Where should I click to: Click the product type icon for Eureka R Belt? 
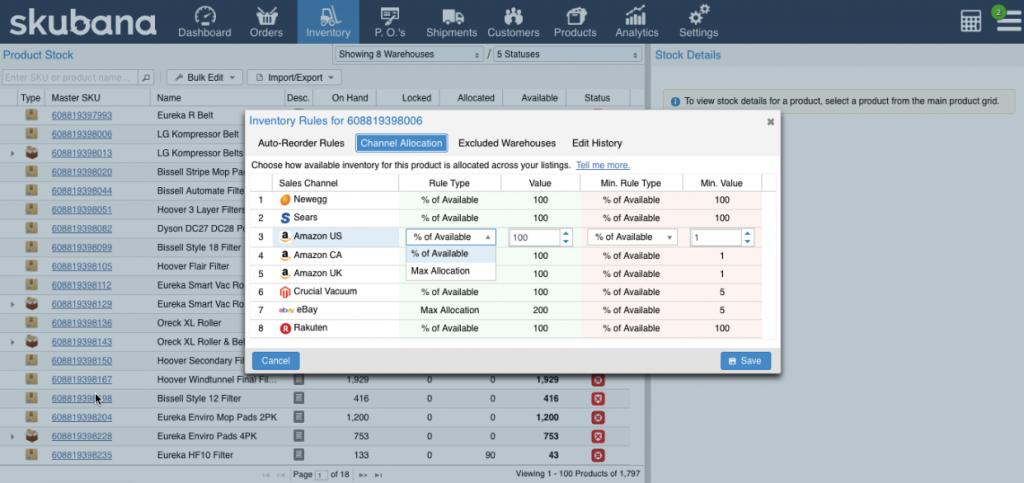31,116
